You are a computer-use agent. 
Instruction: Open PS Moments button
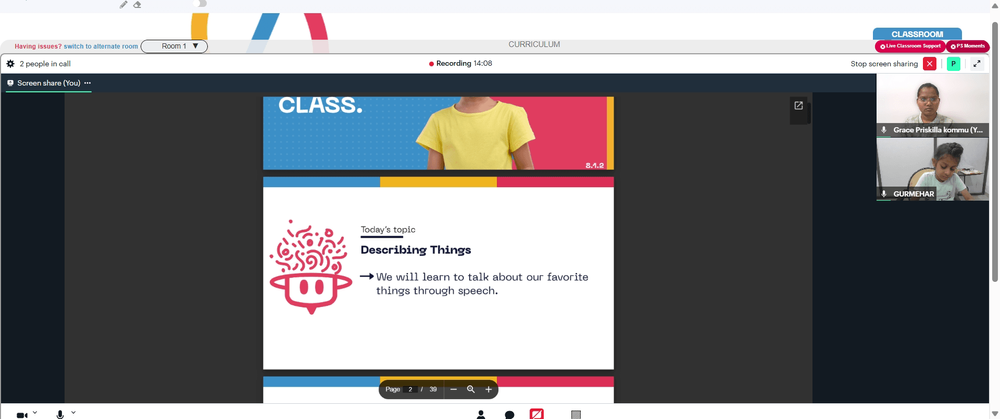[967, 47]
